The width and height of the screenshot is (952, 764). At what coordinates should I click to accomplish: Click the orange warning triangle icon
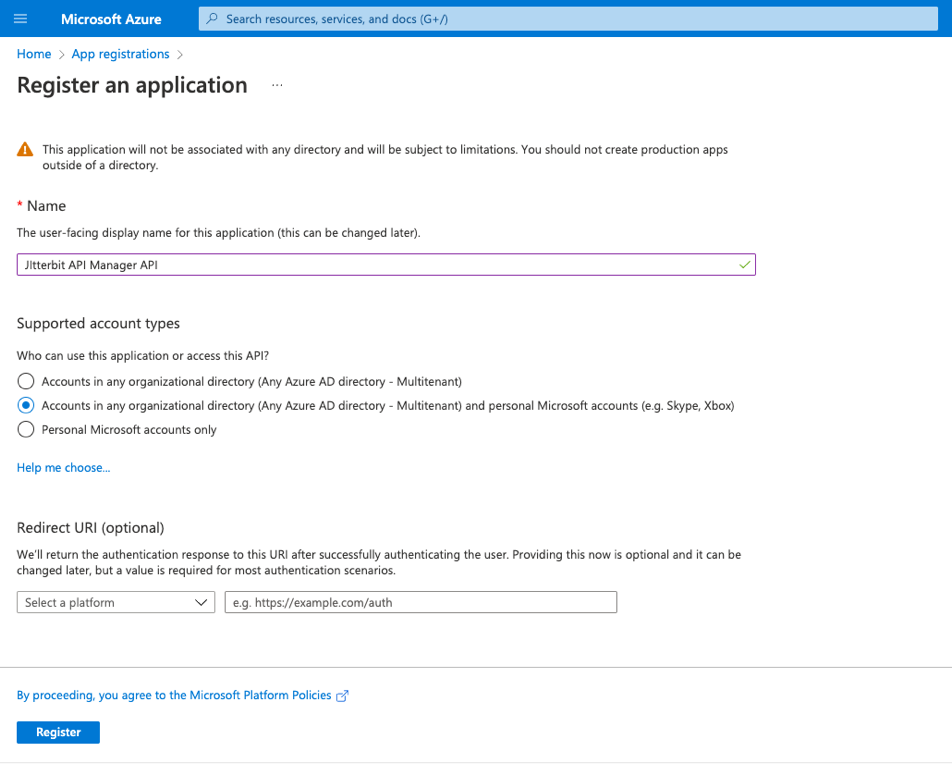point(25,150)
